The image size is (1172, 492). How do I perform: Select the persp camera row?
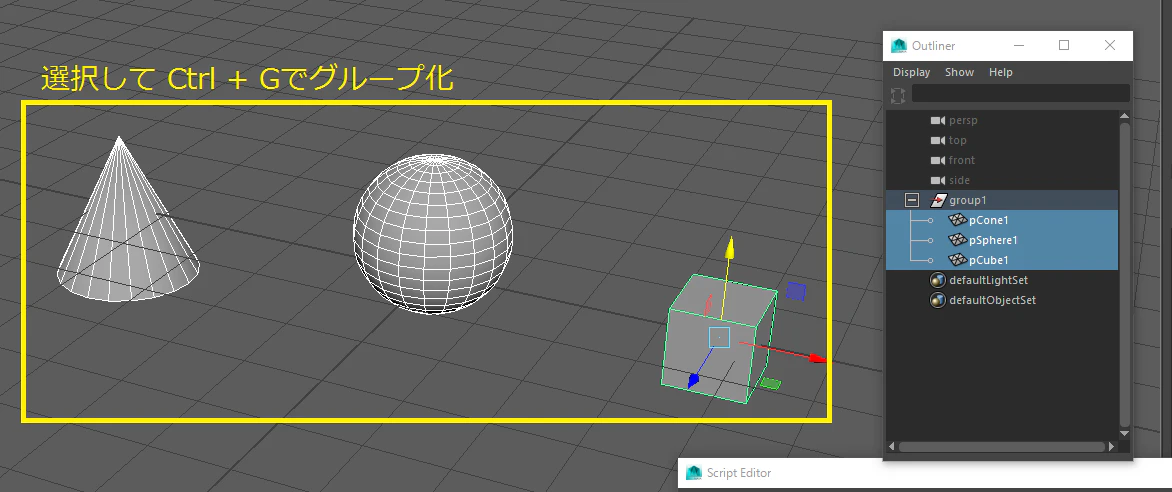coord(1002,120)
